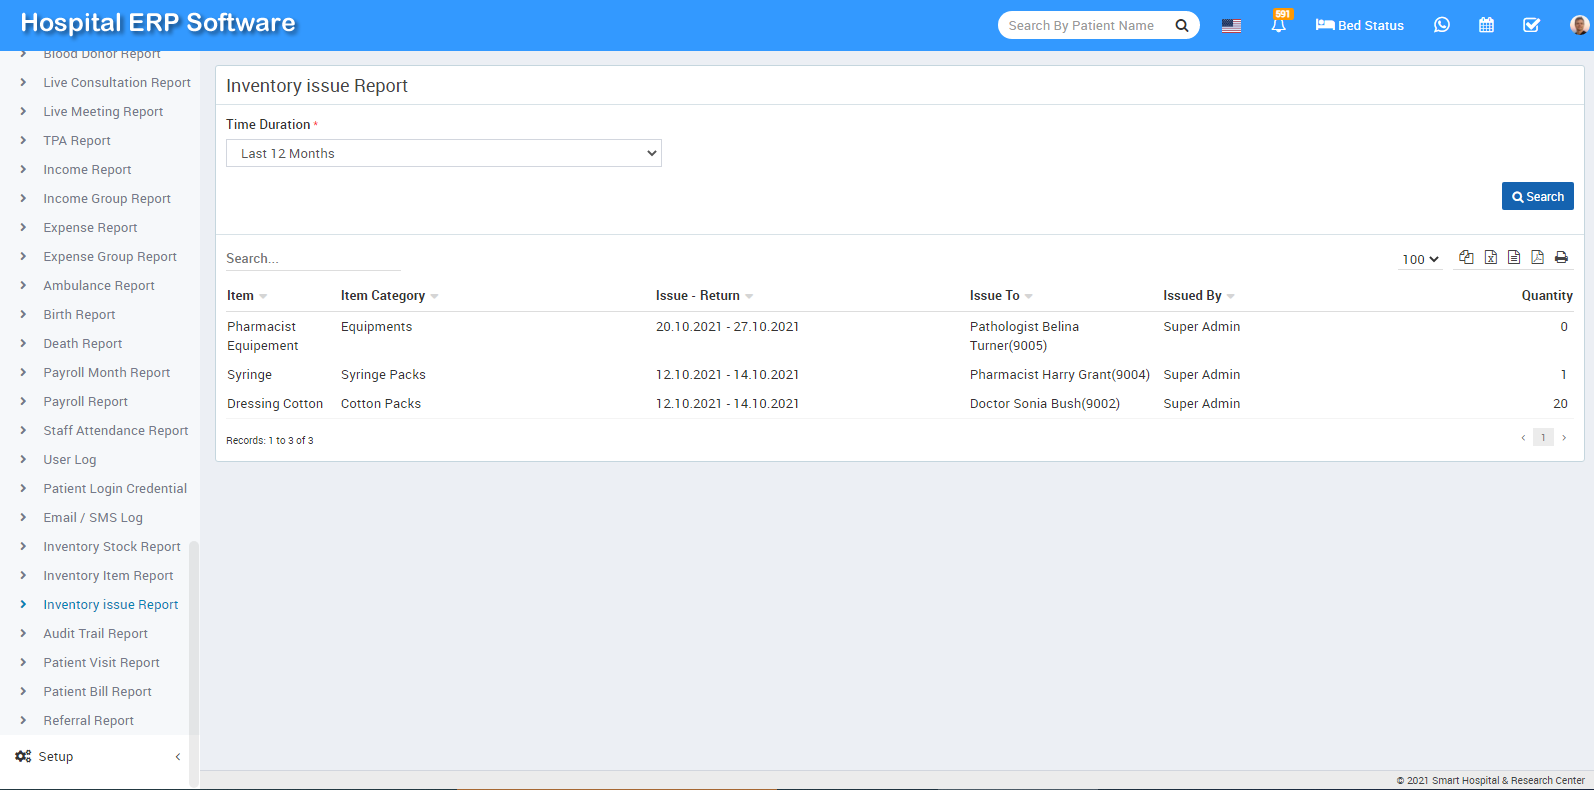The height and width of the screenshot is (790, 1594).
Task: Export the report to Excel
Action: pyautogui.click(x=1490, y=257)
